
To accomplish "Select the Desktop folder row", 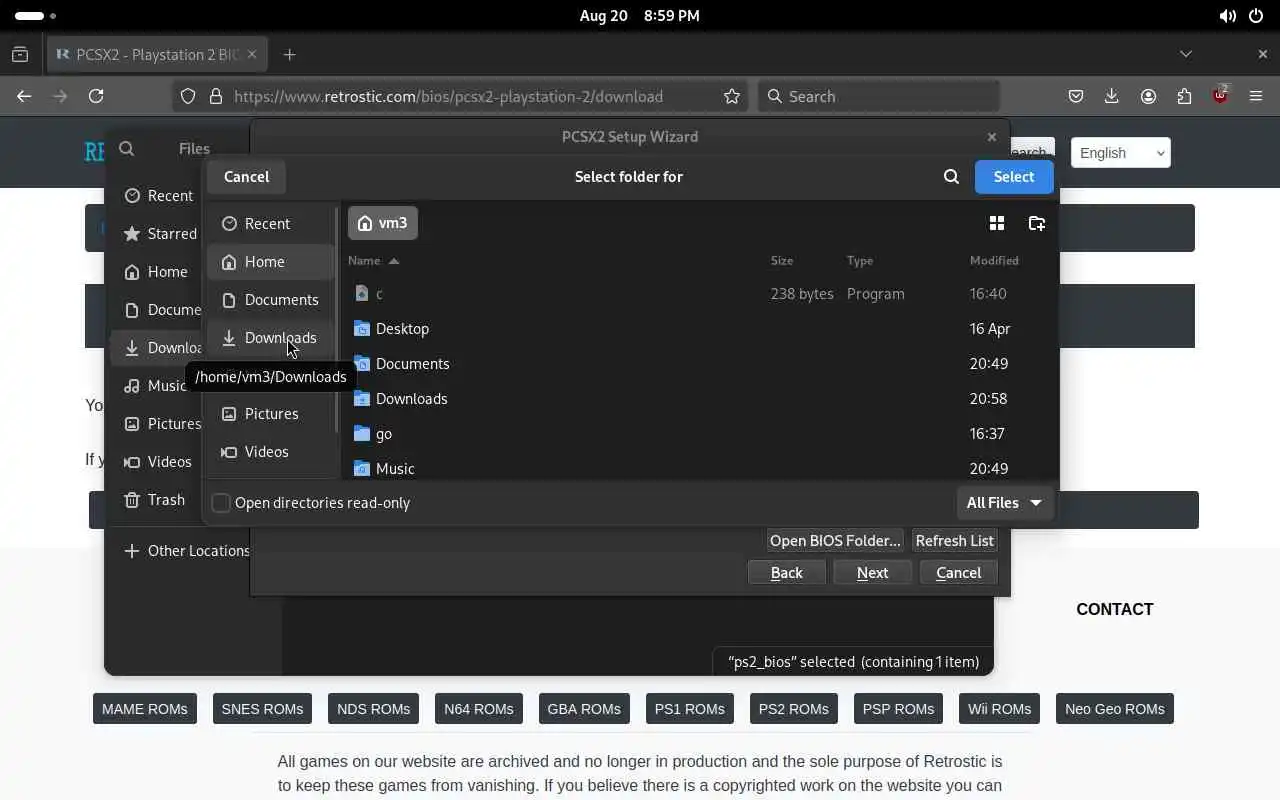I will pyautogui.click(x=700, y=329).
